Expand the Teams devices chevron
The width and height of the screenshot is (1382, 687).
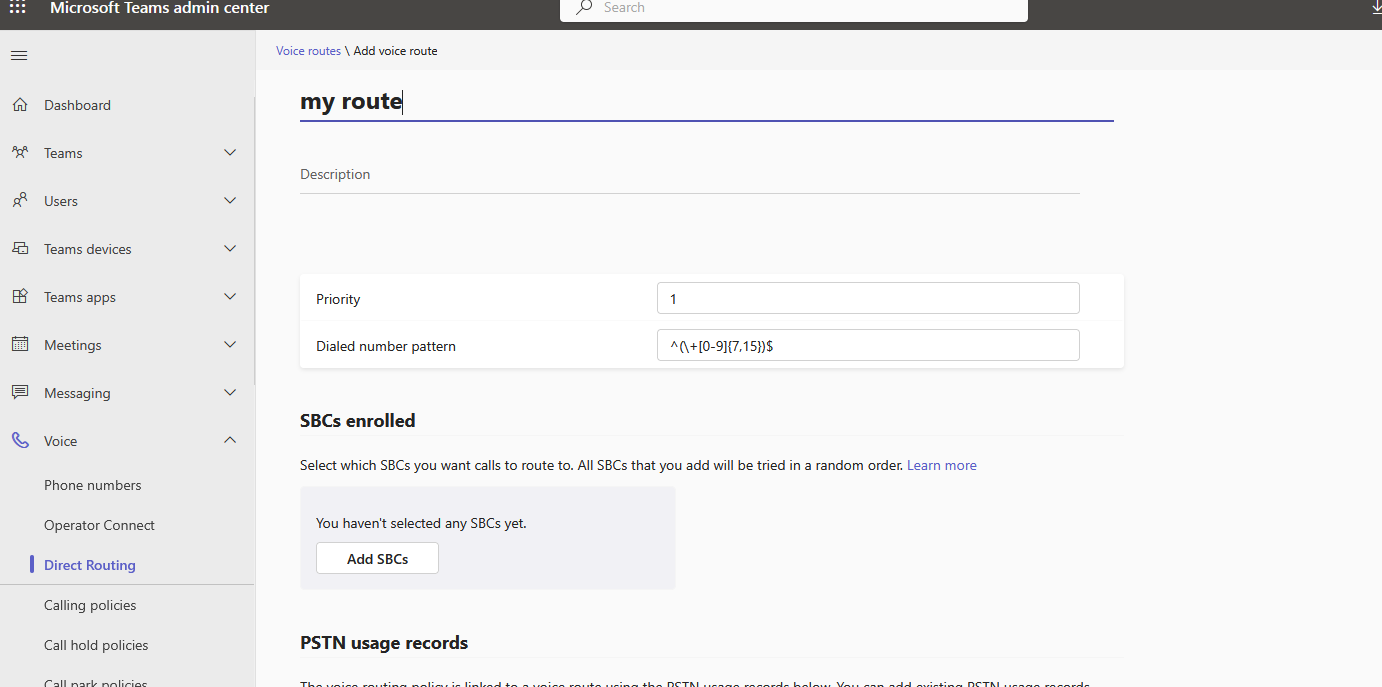(x=230, y=249)
